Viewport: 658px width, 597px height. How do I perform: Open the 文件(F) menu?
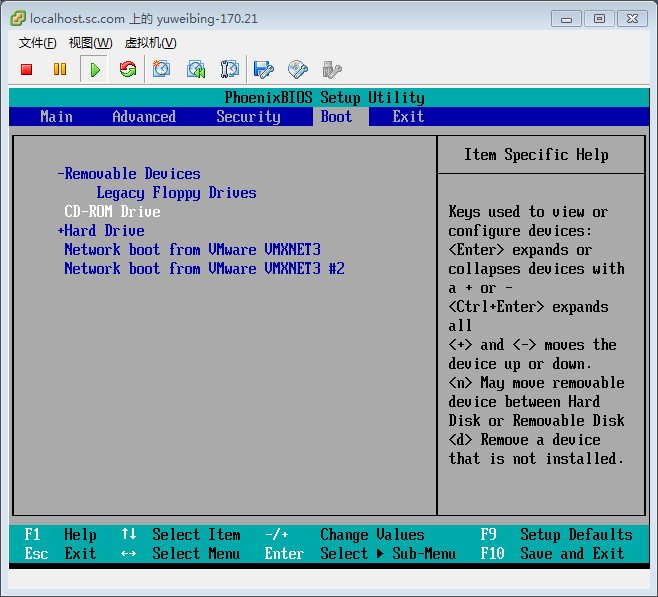(37, 43)
